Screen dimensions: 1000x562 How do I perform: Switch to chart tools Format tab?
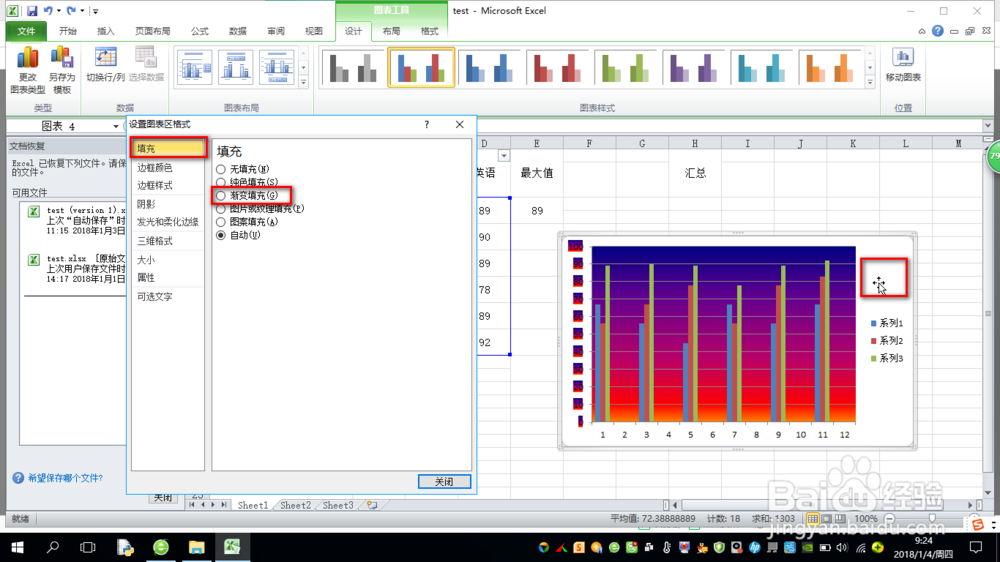point(429,31)
